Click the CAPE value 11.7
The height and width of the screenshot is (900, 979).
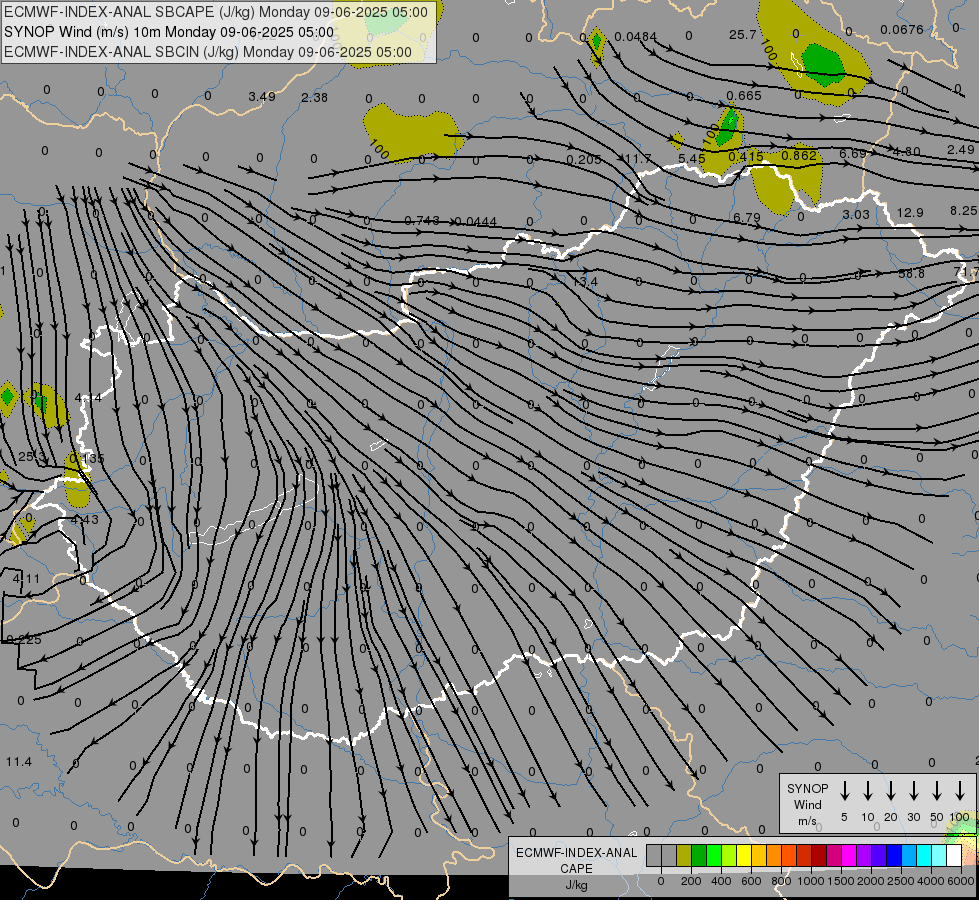click(x=638, y=159)
